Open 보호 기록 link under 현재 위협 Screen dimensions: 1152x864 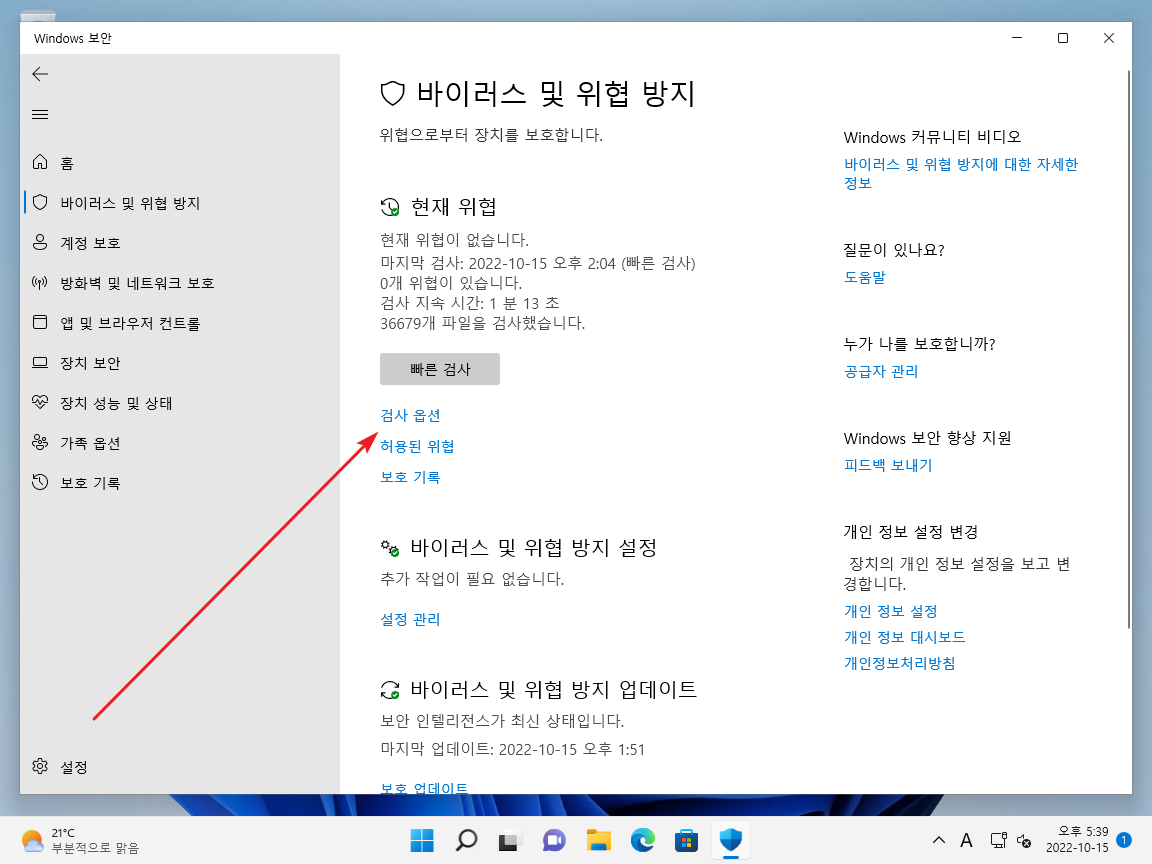[x=410, y=477]
